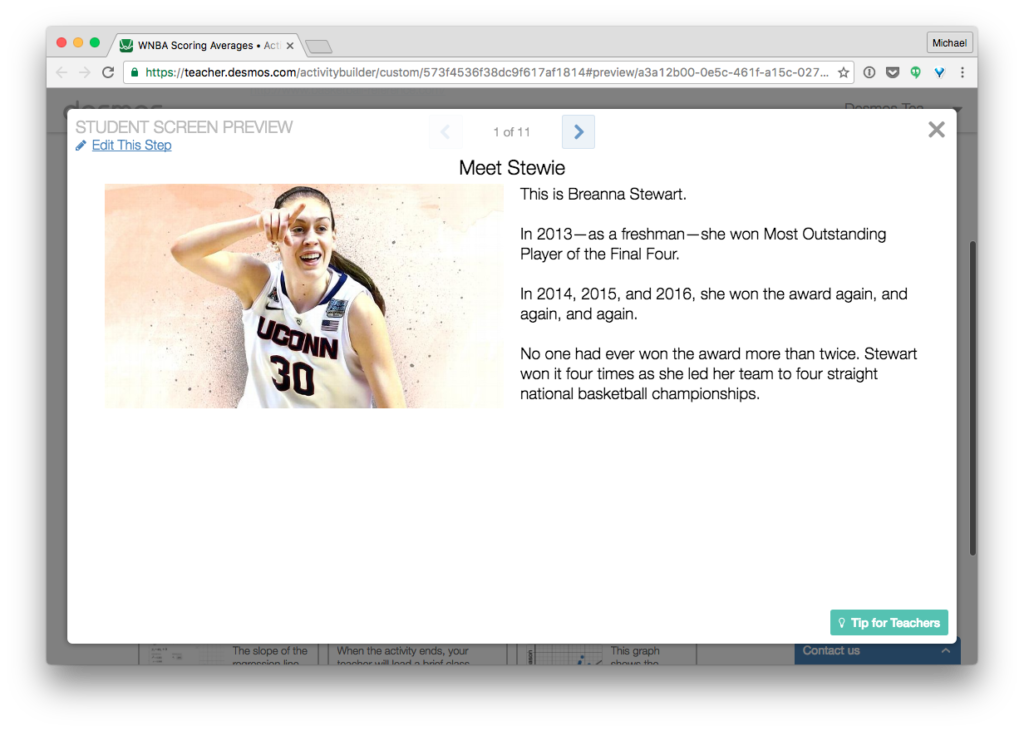Open a new browser tab
The width and height of the screenshot is (1024, 731).
318,47
